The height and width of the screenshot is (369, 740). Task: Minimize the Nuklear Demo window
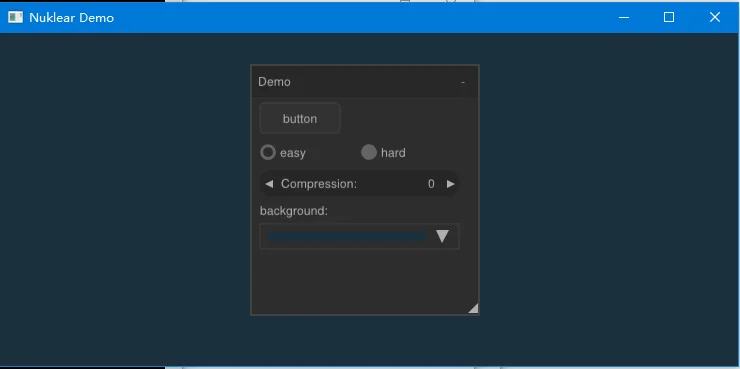[x=624, y=17]
